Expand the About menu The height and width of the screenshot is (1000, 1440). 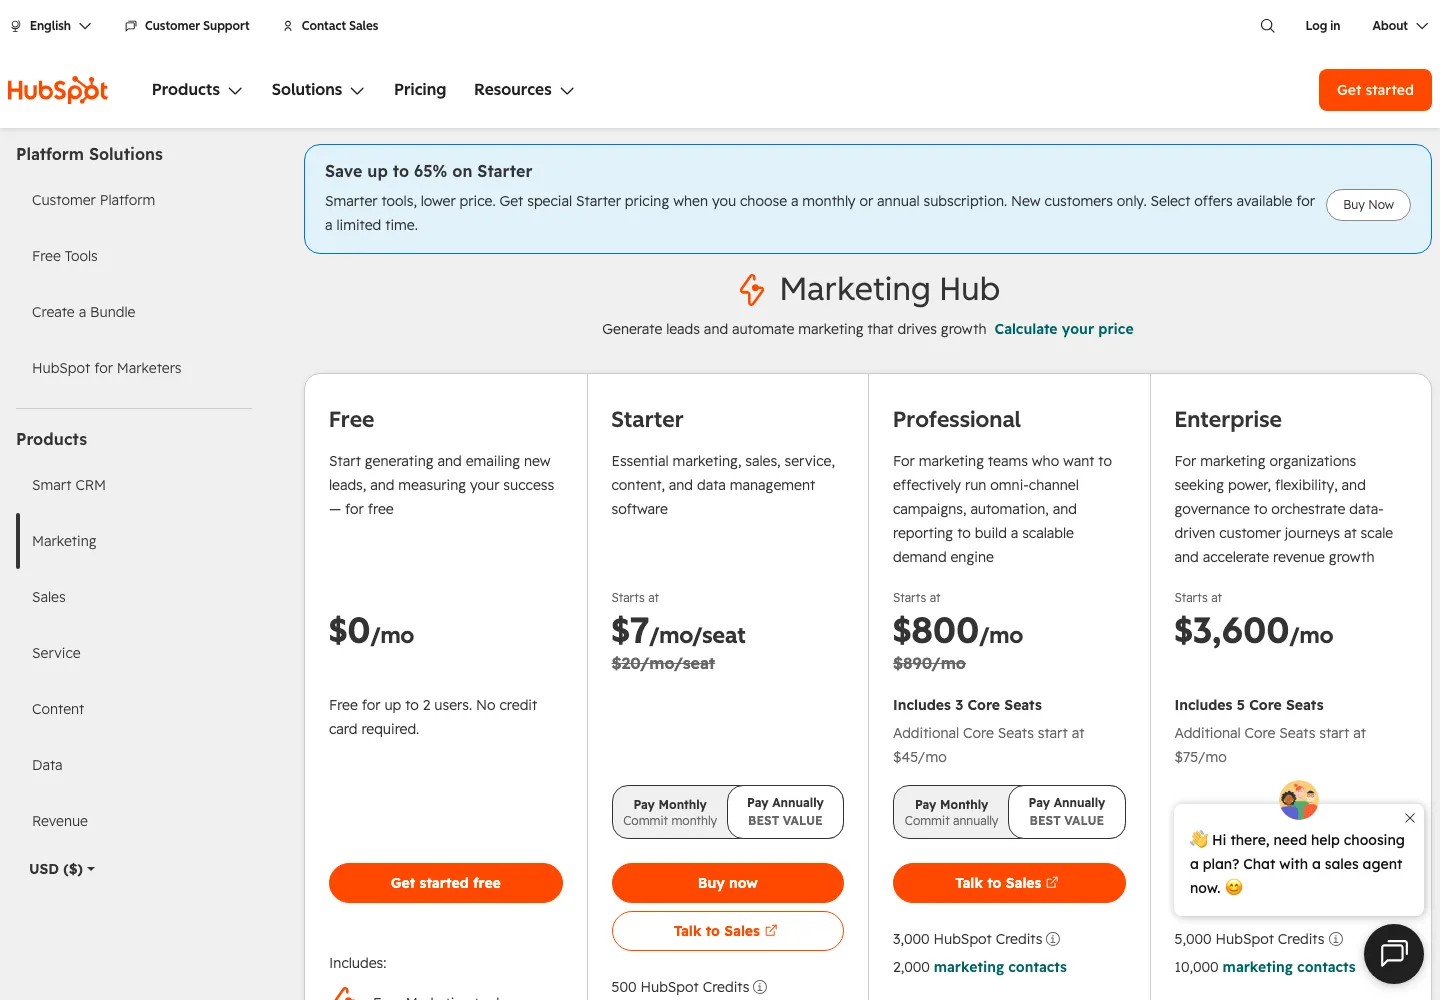click(x=1400, y=26)
